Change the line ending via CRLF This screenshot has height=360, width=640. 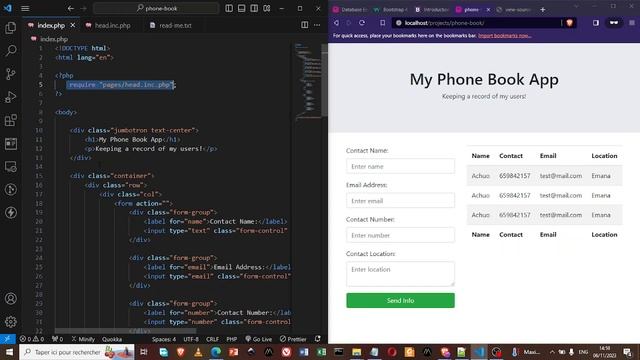point(212,339)
